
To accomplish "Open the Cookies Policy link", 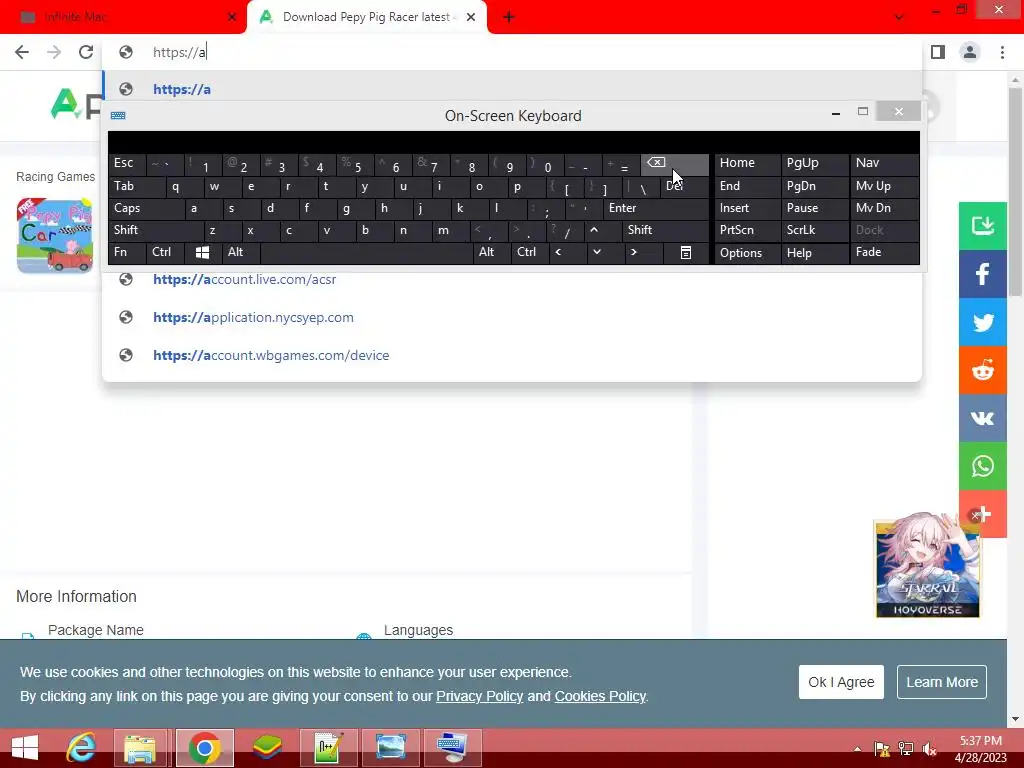I will coord(600,696).
